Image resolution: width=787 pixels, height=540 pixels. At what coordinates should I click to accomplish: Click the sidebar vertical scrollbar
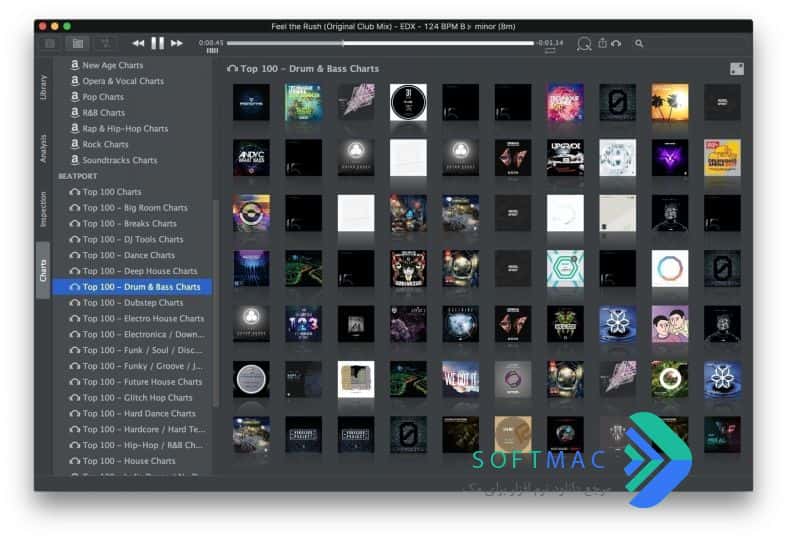(216, 303)
